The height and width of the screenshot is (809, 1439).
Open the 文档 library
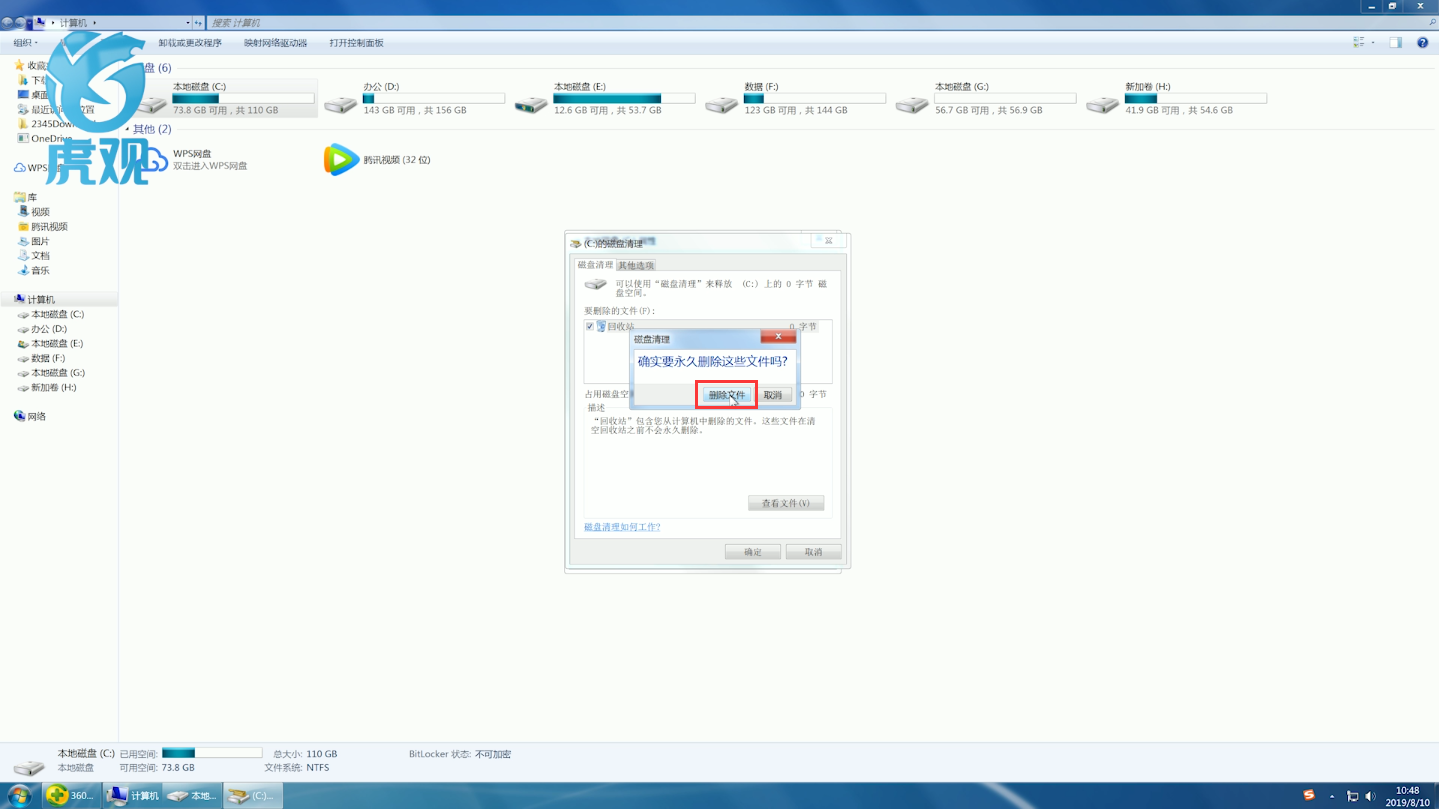34,256
